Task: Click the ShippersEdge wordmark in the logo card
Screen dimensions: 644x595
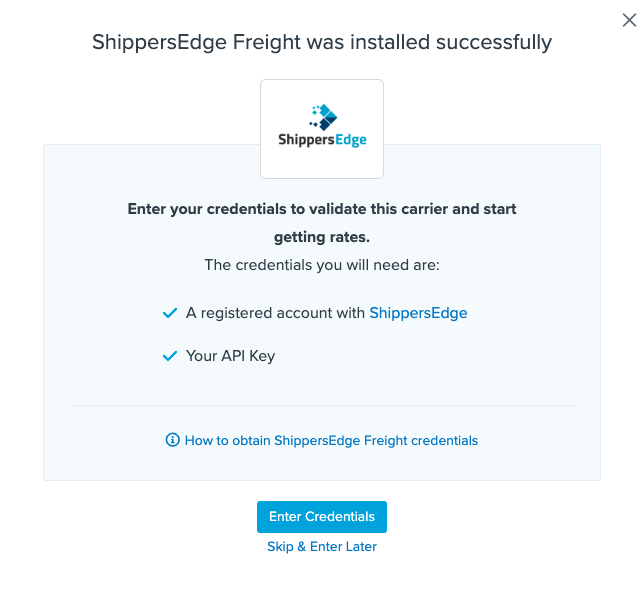Action: click(x=322, y=140)
